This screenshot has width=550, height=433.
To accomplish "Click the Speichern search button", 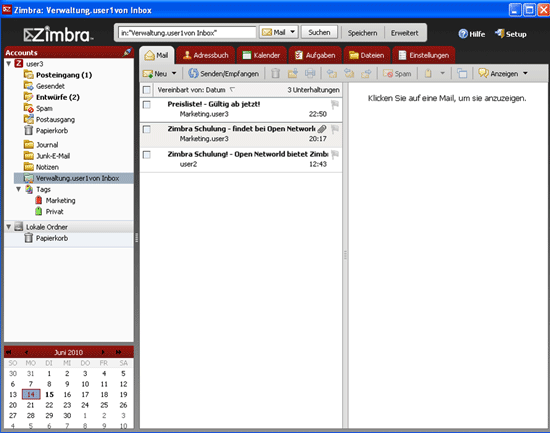I will click(362, 33).
